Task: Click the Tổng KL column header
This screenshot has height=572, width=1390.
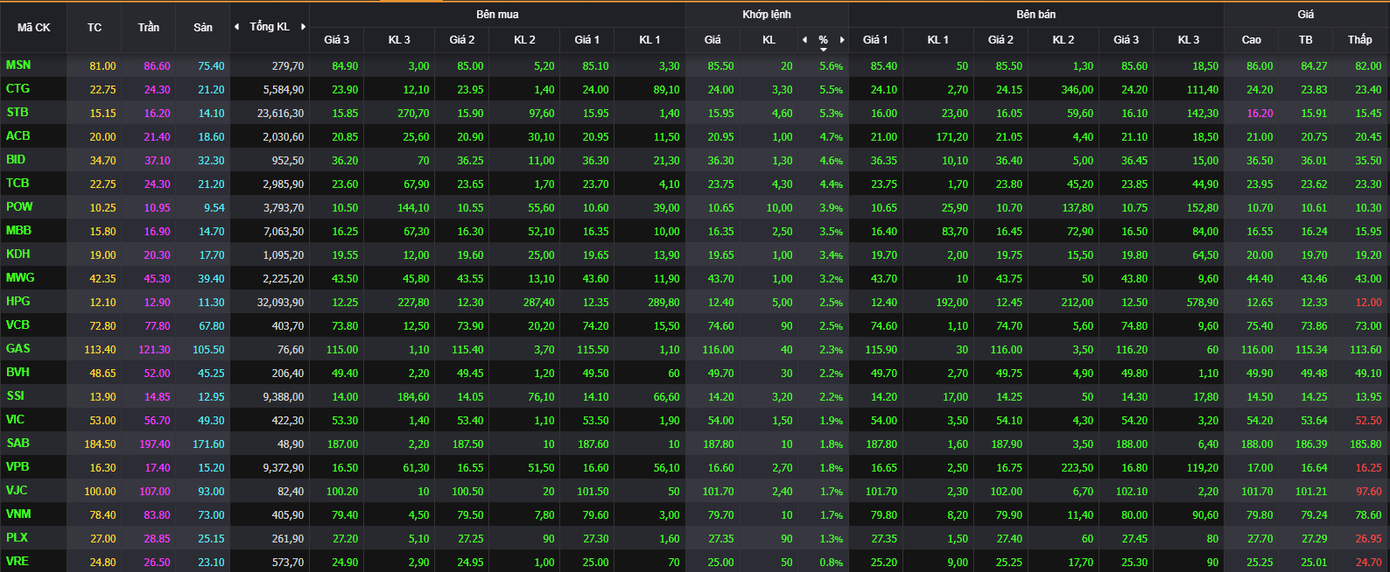Action: (x=269, y=27)
